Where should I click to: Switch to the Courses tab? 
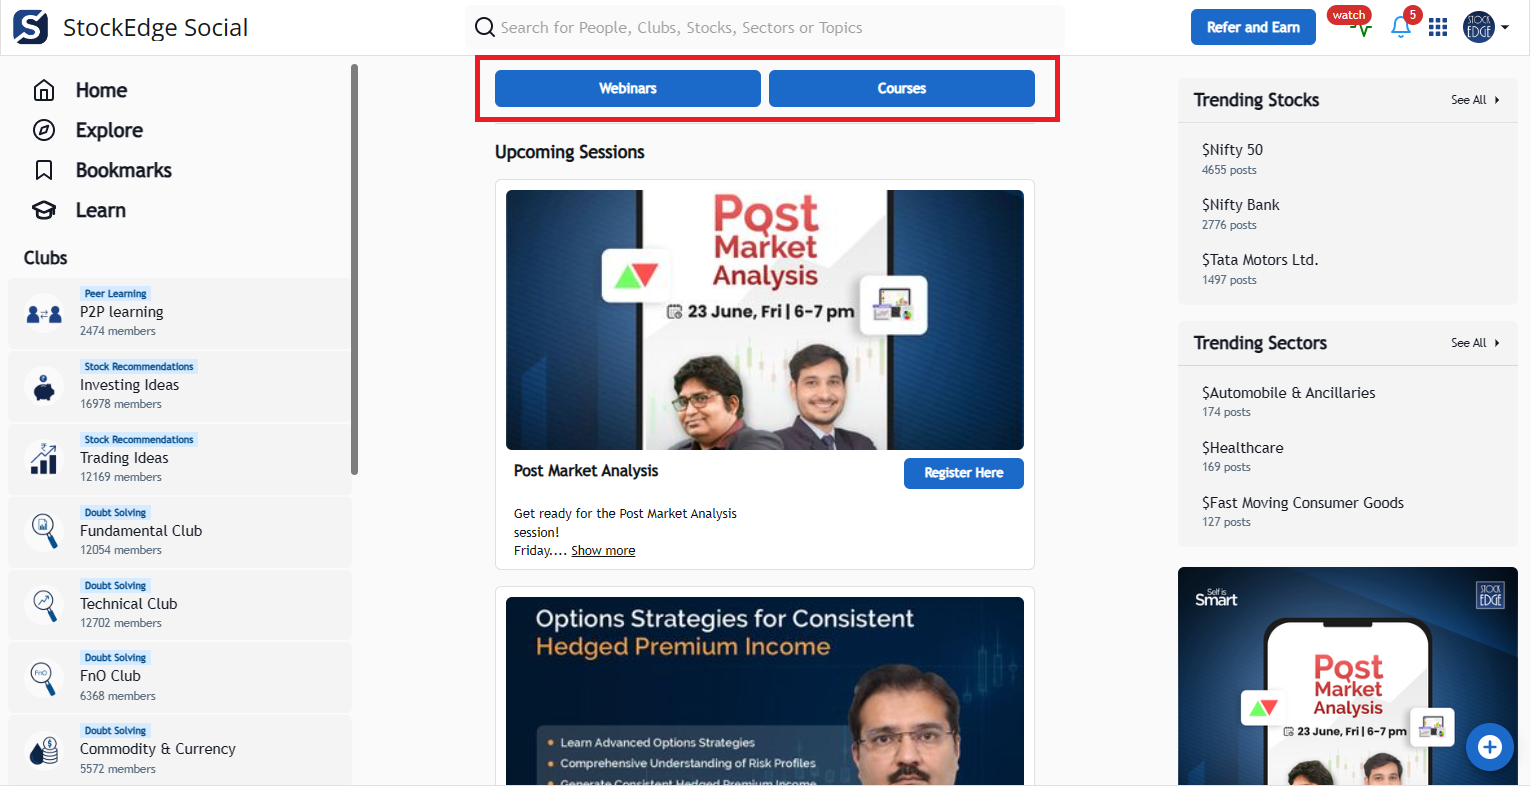(x=902, y=88)
